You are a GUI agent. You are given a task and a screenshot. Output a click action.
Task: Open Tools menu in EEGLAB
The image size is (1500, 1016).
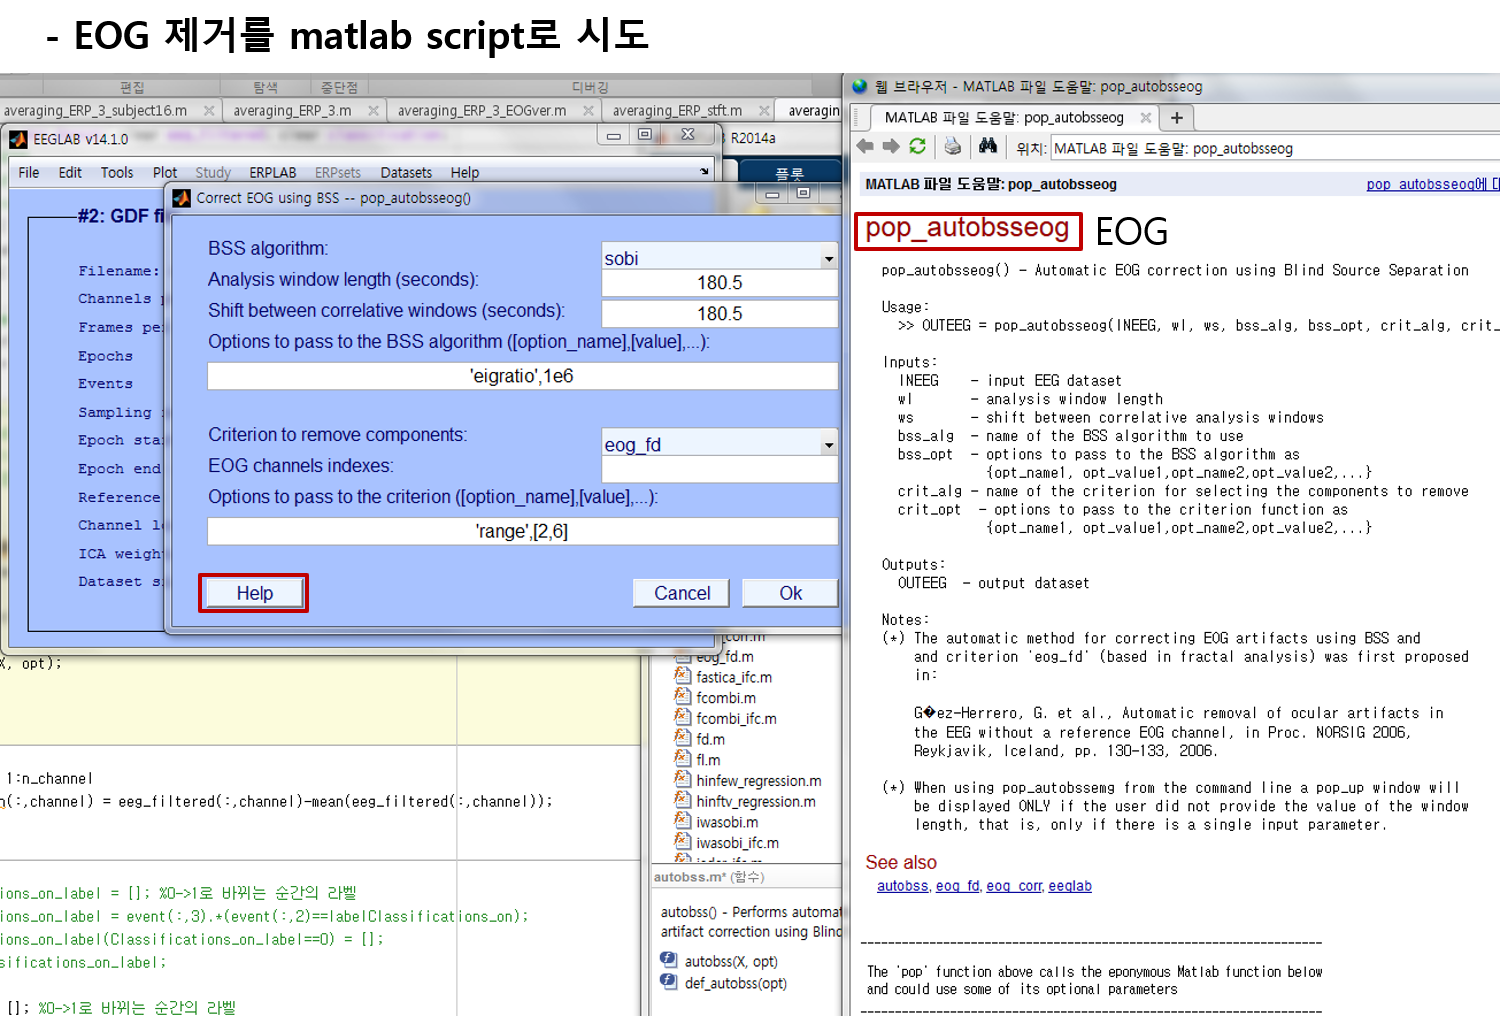coord(117,172)
